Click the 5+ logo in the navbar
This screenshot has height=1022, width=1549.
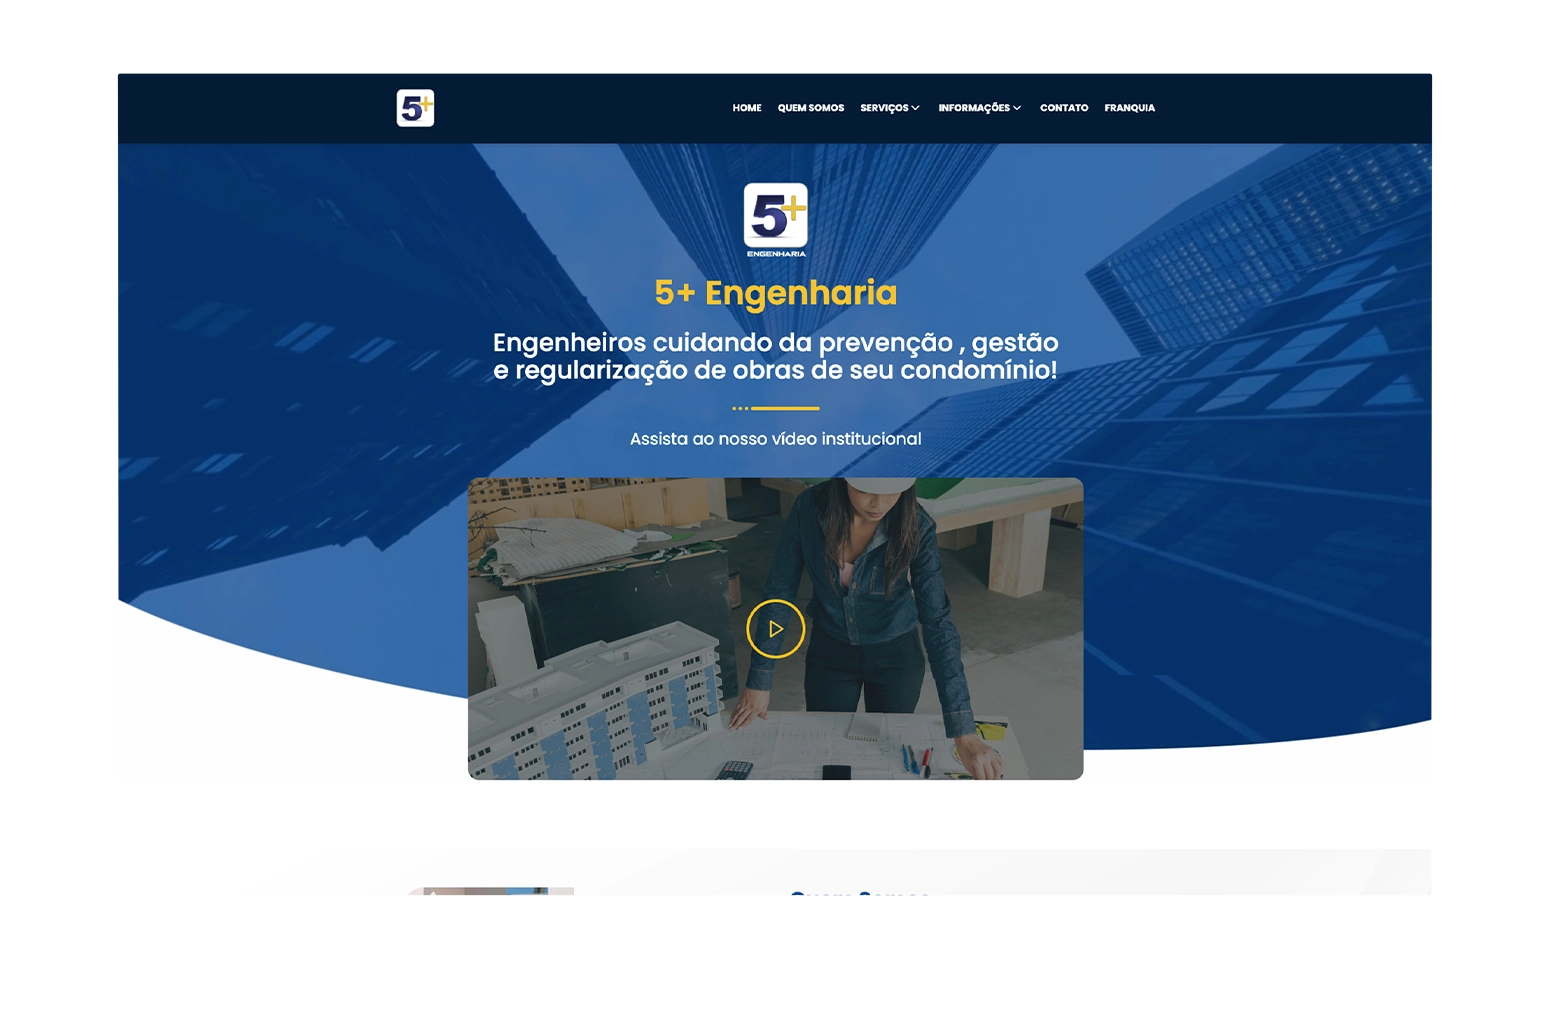pyautogui.click(x=415, y=108)
